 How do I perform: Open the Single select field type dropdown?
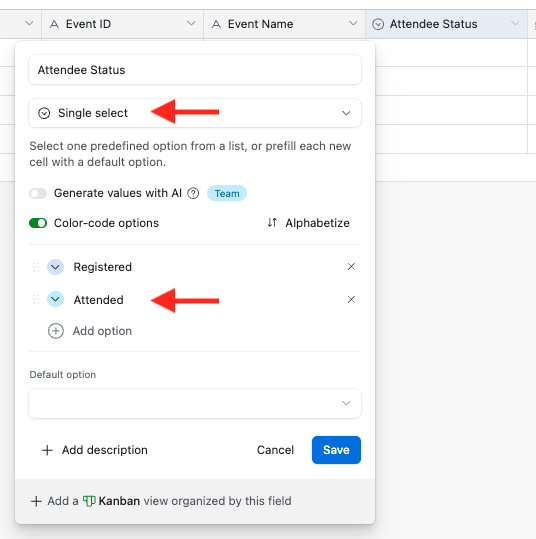click(195, 113)
